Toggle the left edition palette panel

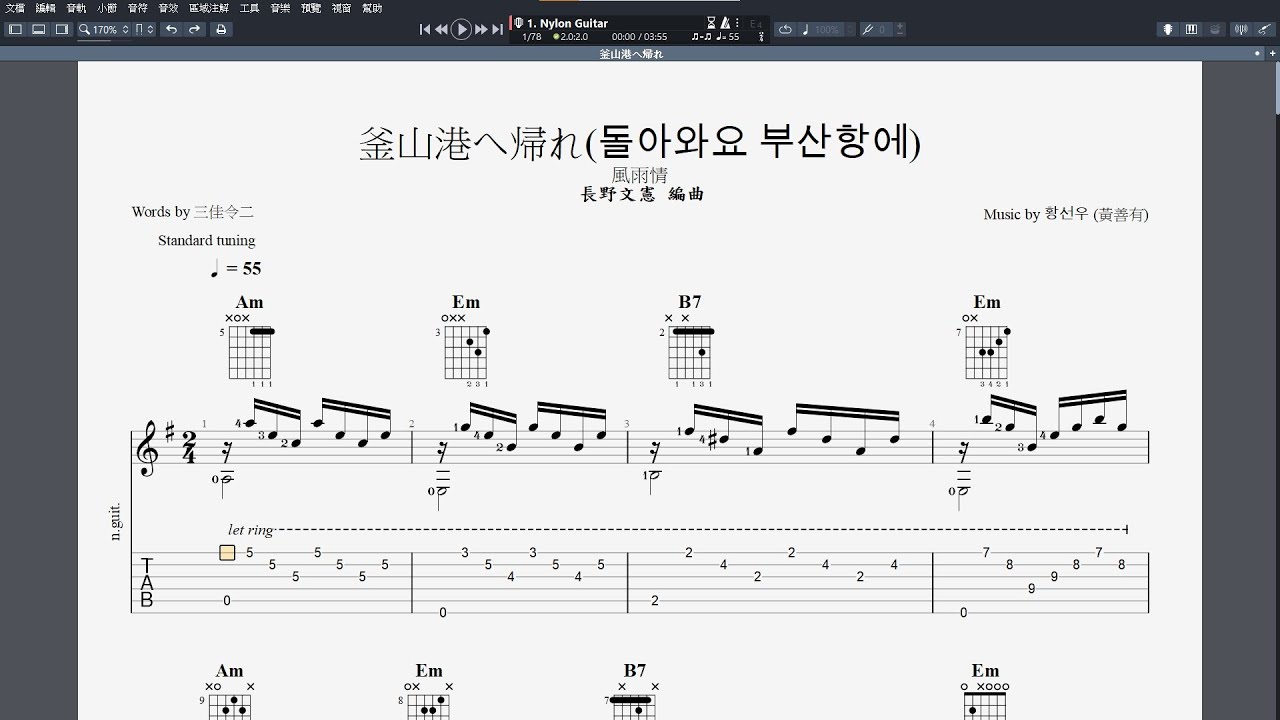(15, 29)
